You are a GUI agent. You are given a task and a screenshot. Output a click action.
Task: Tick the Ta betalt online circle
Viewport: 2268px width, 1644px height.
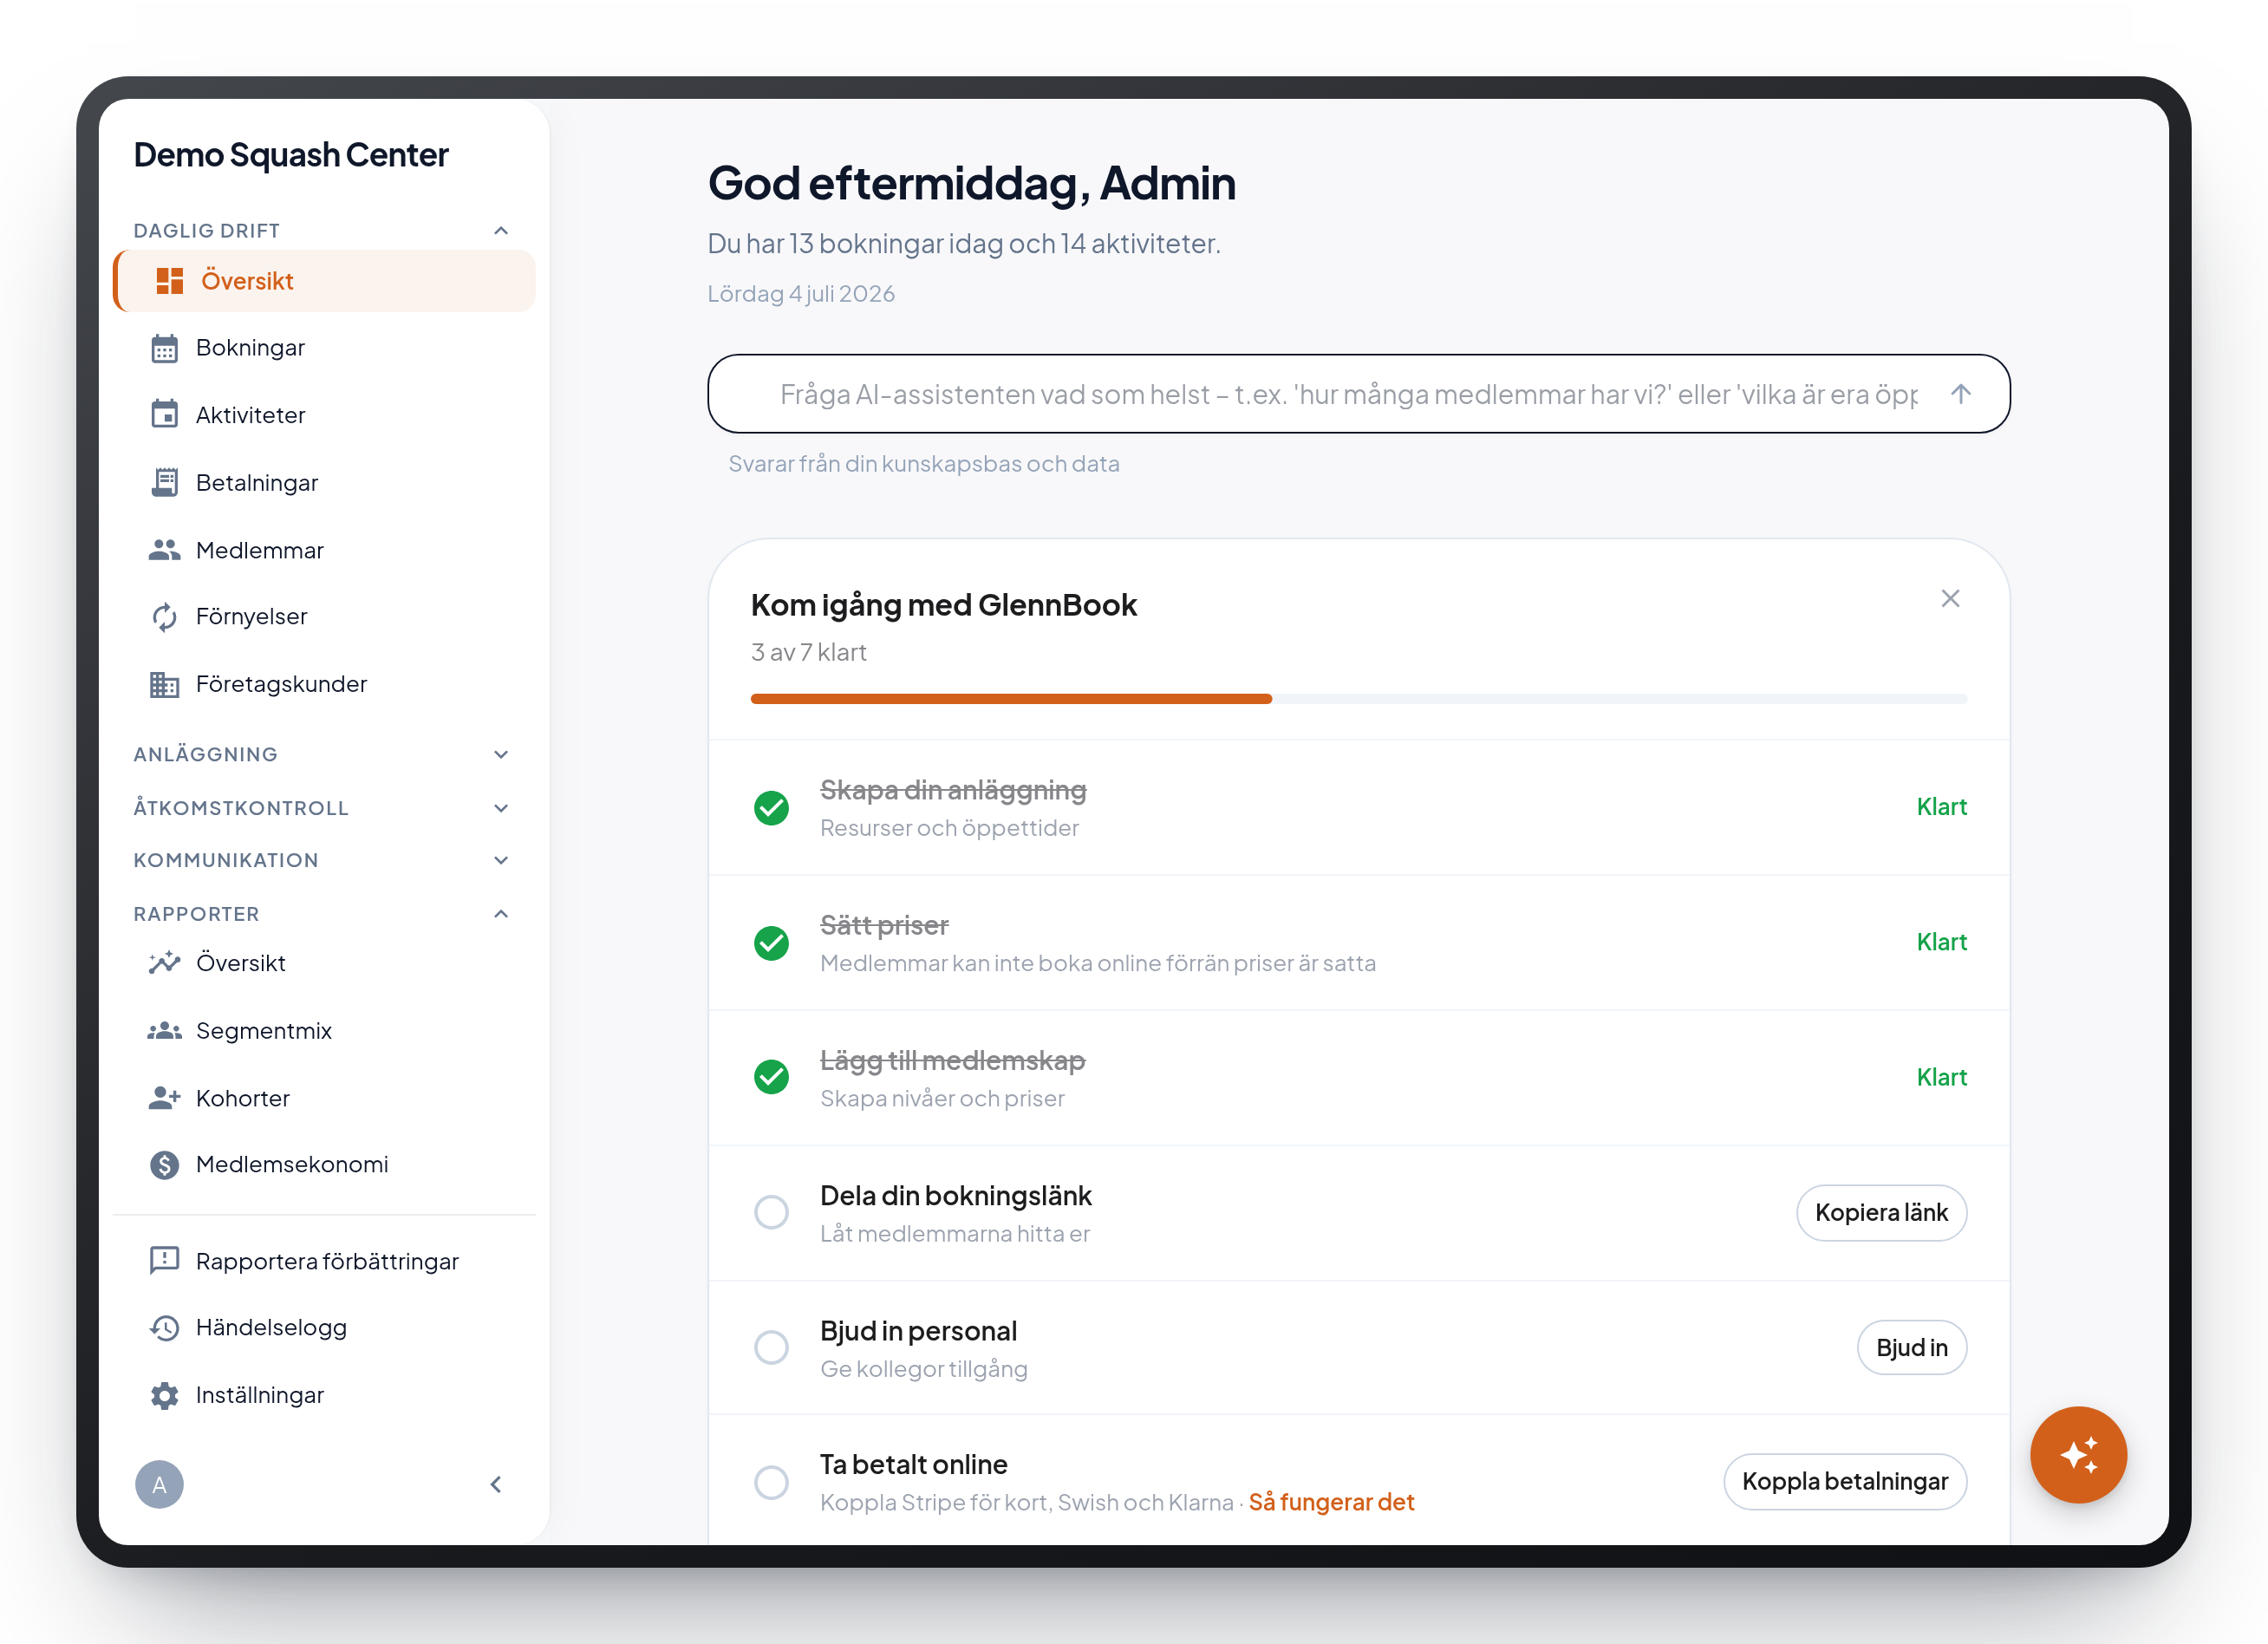(771, 1482)
